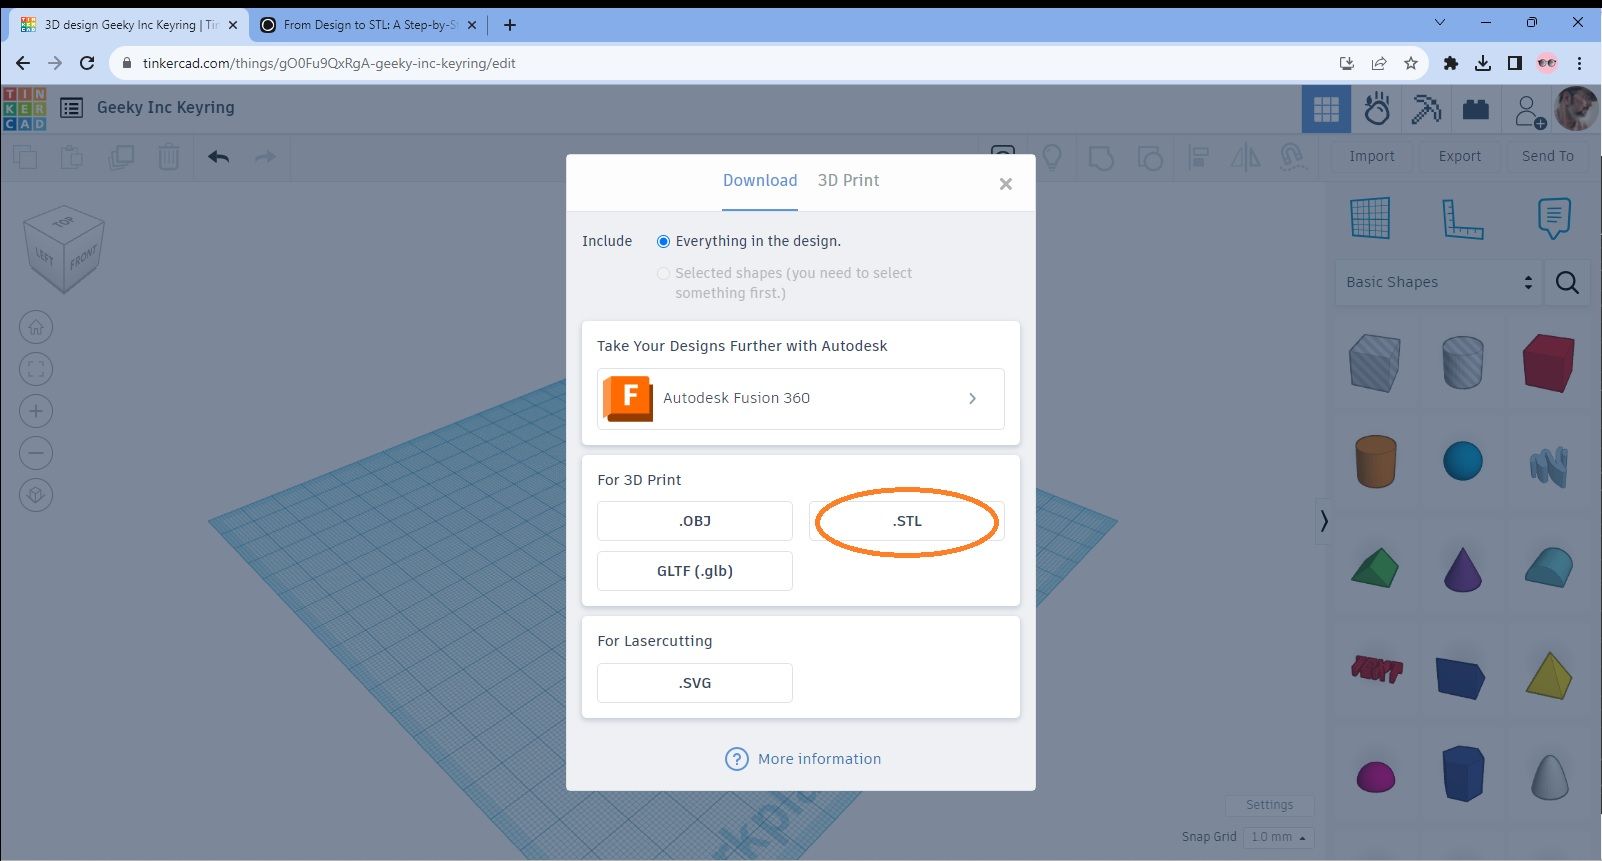Click the browser reload button

(87, 63)
